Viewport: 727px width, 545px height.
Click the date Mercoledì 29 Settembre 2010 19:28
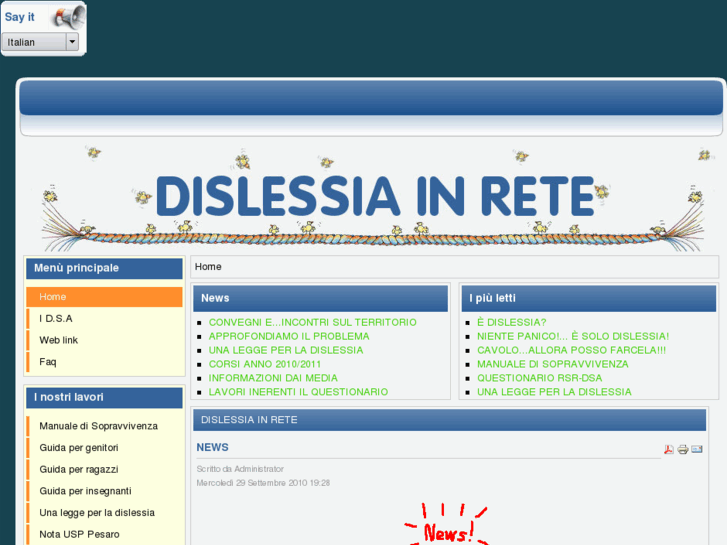click(x=263, y=483)
